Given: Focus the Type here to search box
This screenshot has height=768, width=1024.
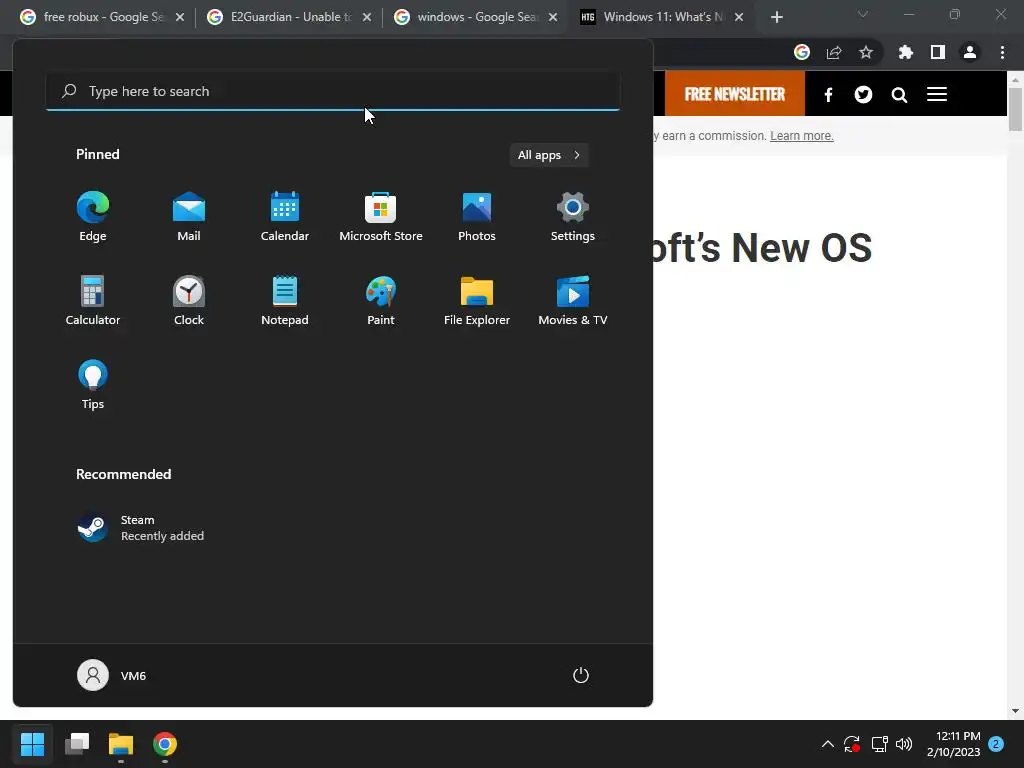Looking at the screenshot, I should [333, 91].
